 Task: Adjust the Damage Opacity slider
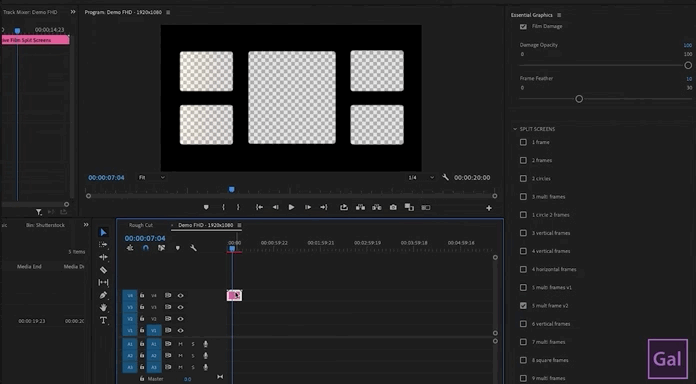tap(688, 65)
